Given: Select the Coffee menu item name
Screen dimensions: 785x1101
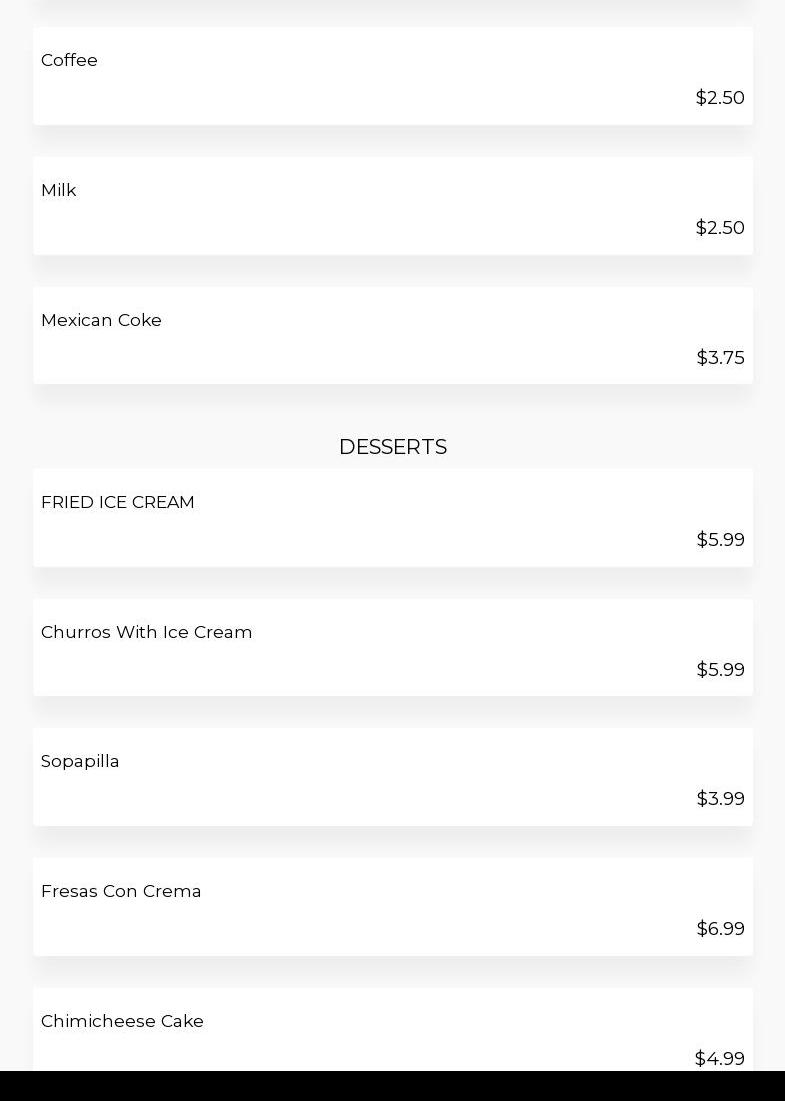Looking at the screenshot, I should pos(69,60).
